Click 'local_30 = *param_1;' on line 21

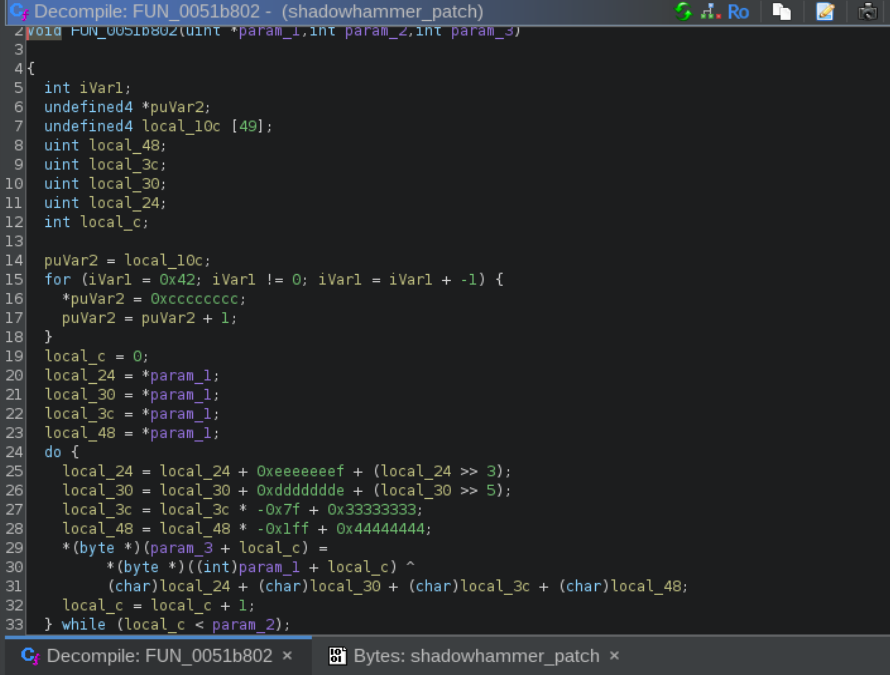pos(132,395)
